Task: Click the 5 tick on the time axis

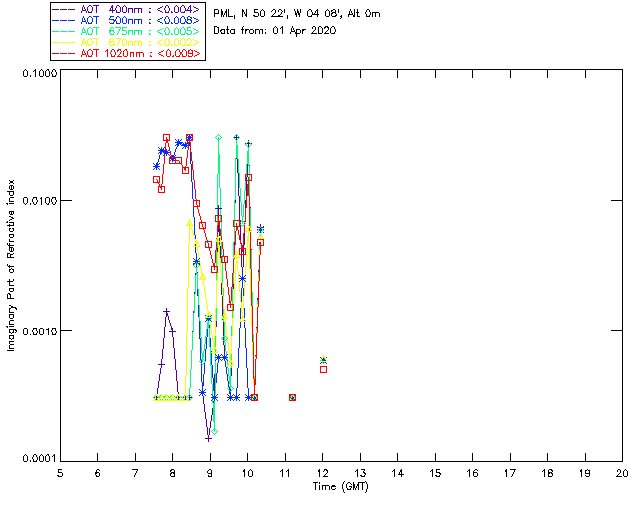Action: point(60,472)
